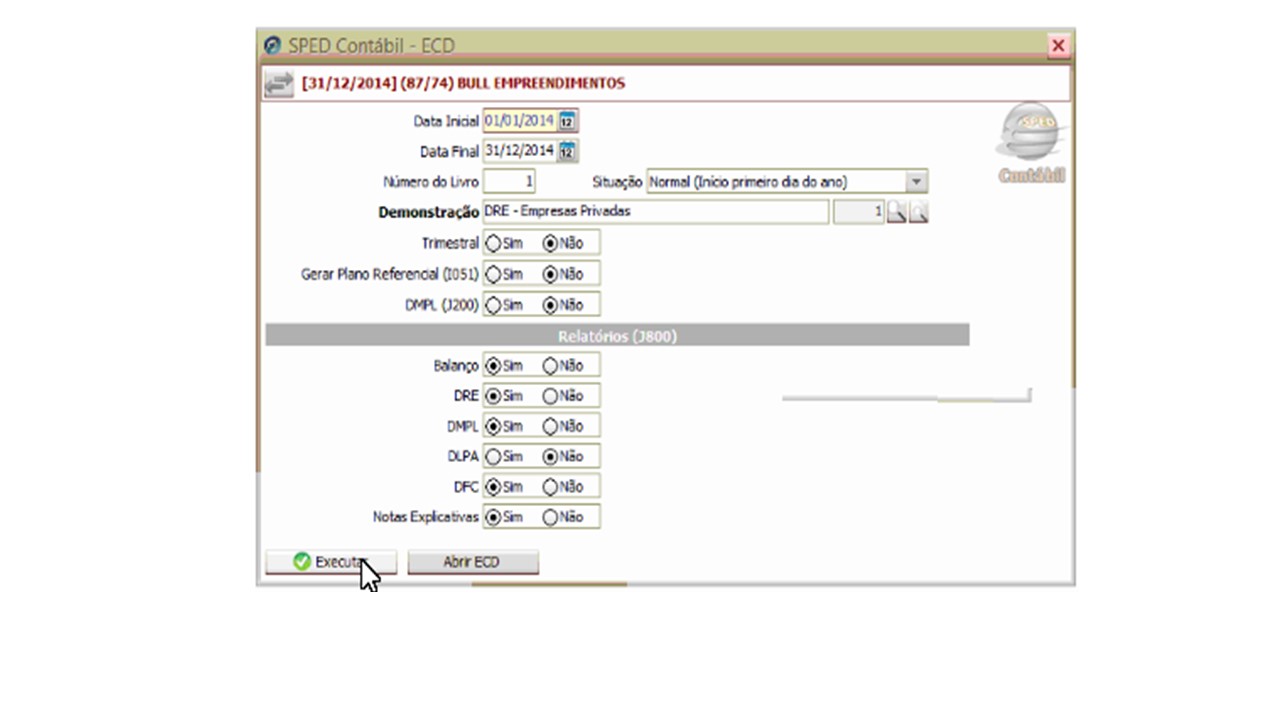Click the SPED Contábil app icon in title bar
1280x720 pixels.
pos(272,46)
